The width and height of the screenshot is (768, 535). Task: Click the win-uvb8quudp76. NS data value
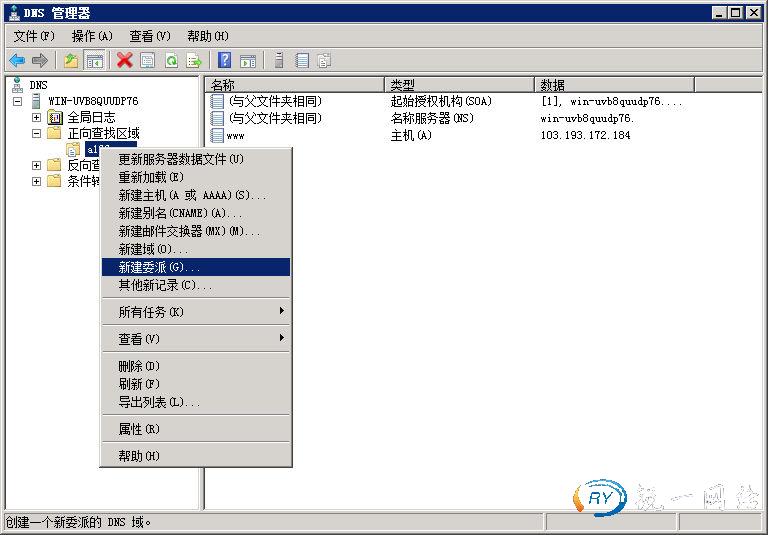pyautogui.click(x=587, y=119)
